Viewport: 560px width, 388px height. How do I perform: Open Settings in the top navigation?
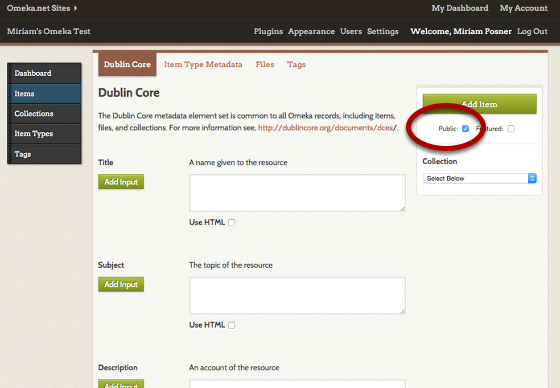point(382,31)
